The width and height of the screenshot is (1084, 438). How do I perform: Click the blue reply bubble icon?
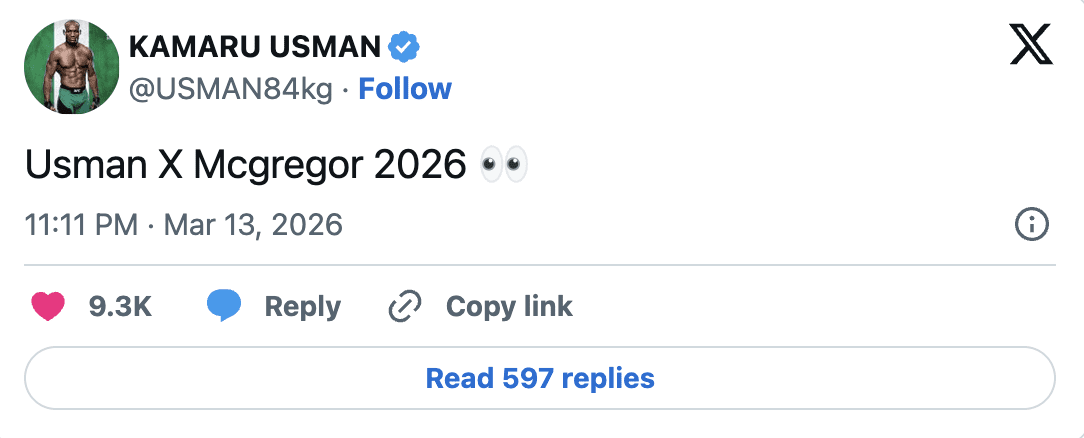(x=224, y=306)
